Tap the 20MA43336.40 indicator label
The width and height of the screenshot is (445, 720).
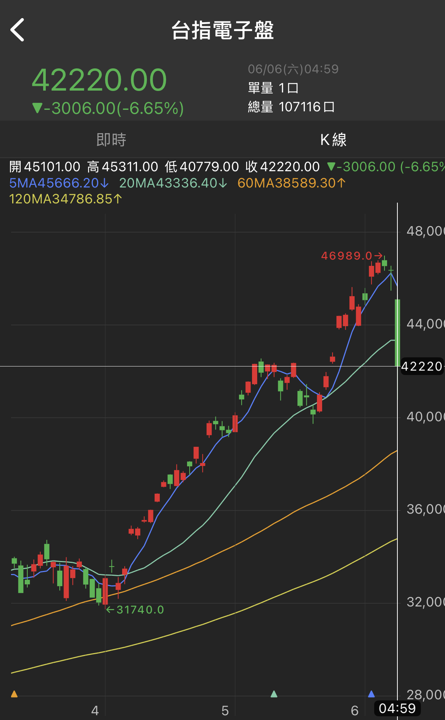pyautogui.click(x=174, y=183)
